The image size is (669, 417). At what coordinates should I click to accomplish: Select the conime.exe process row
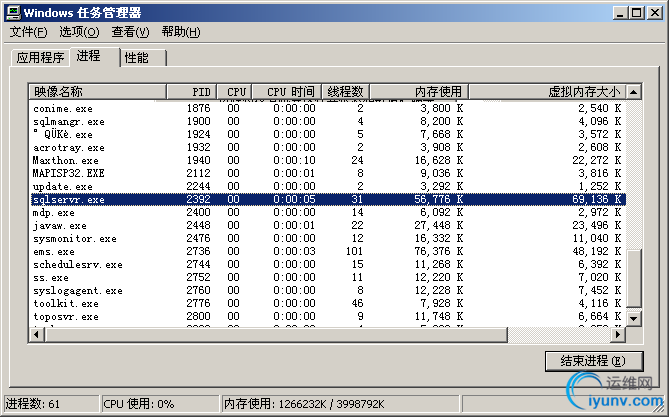click(328, 108)
